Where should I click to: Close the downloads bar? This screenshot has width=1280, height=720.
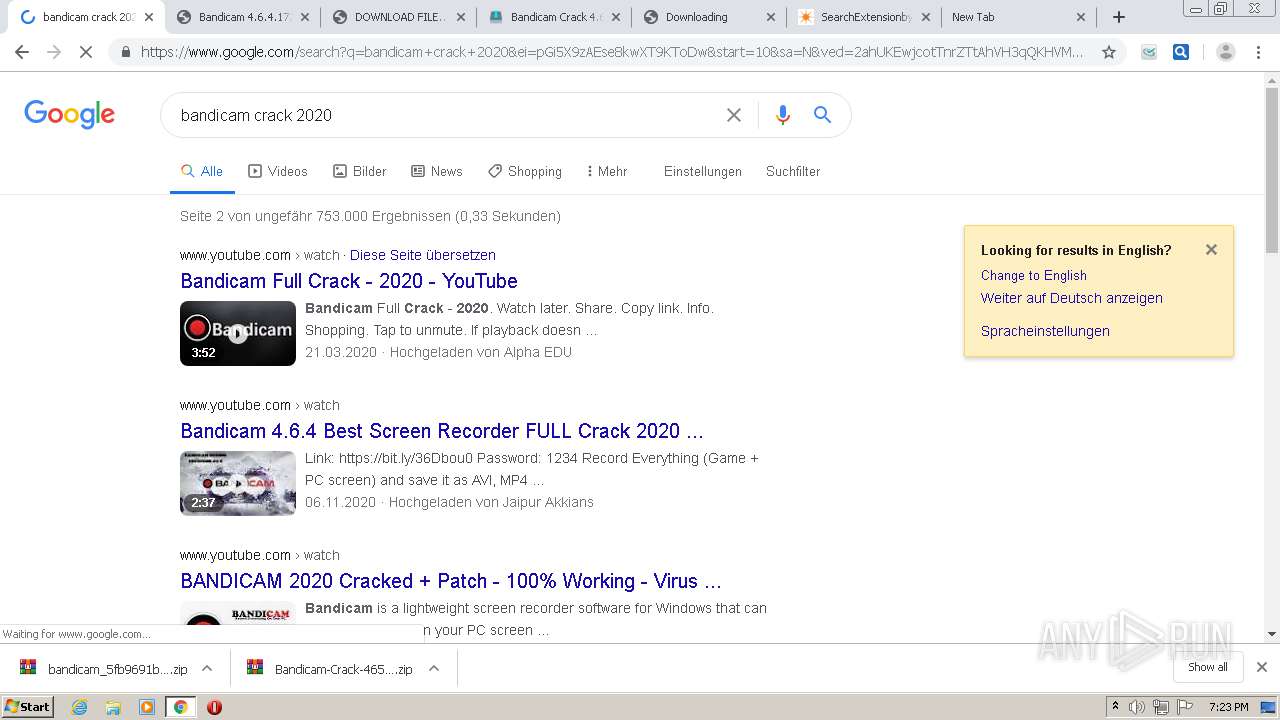tap(1262, 667)
